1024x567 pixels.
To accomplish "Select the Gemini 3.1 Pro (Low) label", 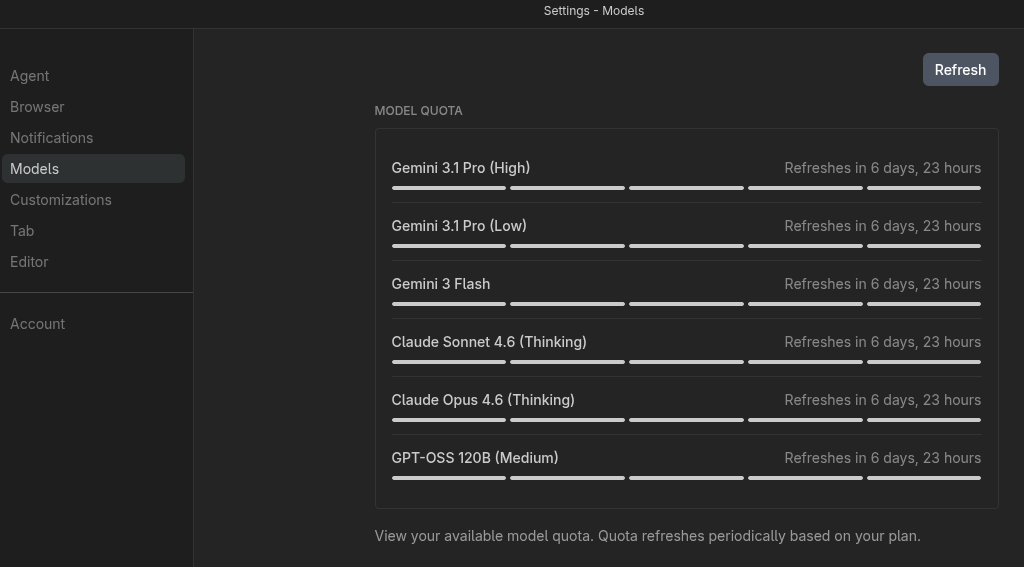I will [x=458, y=226].
